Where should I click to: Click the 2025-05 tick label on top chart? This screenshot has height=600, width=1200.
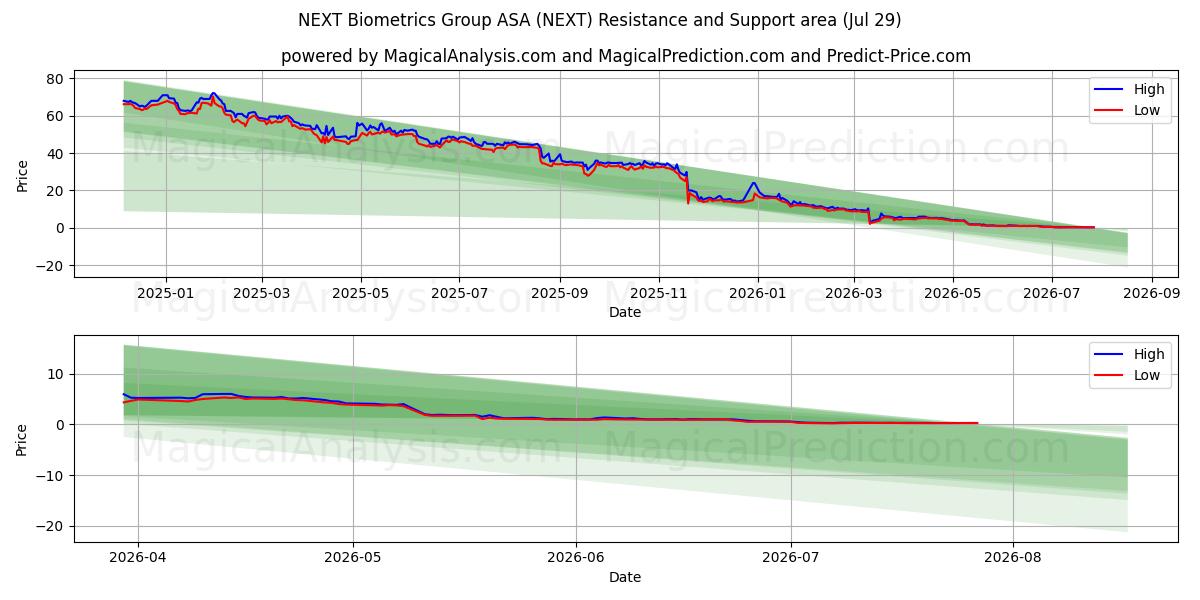[x=360, y=293]
